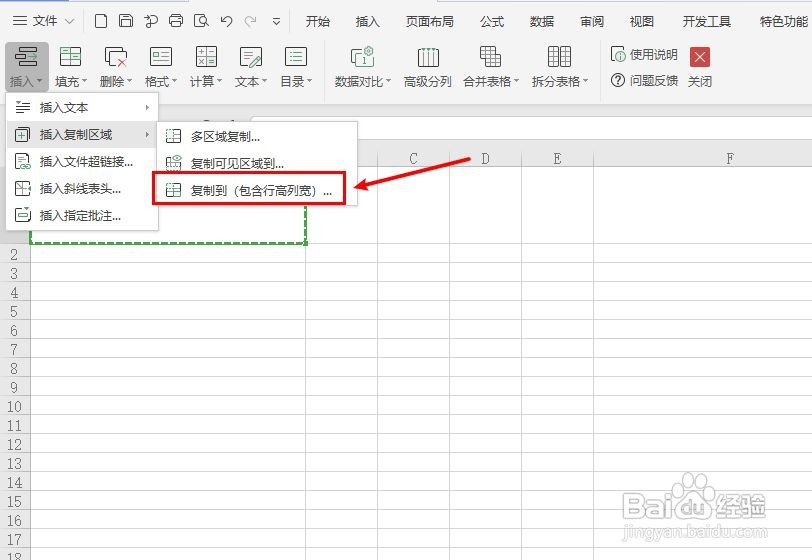Screen dimensions: 812x560
Task: Select column F header
Action: coord(730,159)
